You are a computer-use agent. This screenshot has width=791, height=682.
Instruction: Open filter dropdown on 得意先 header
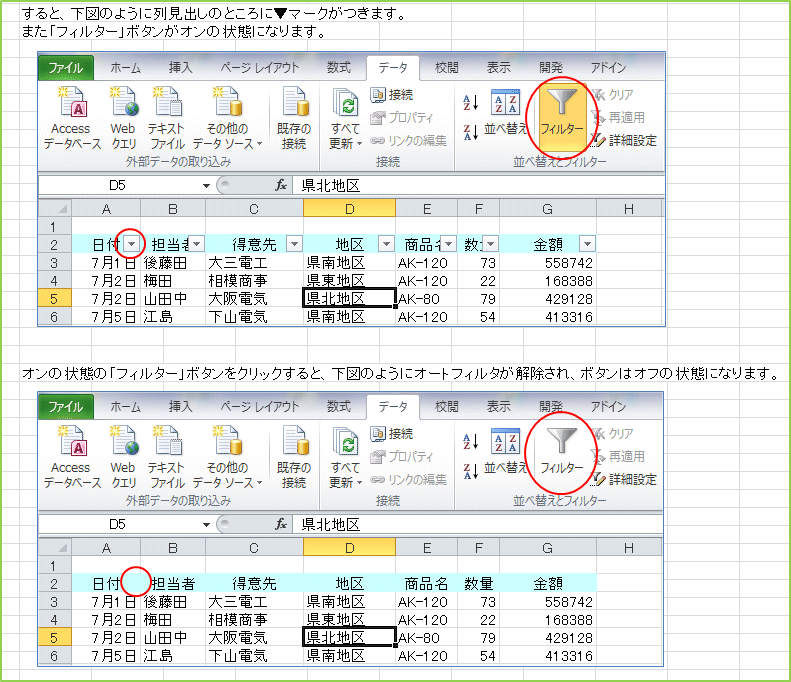(x=294, y=244)
